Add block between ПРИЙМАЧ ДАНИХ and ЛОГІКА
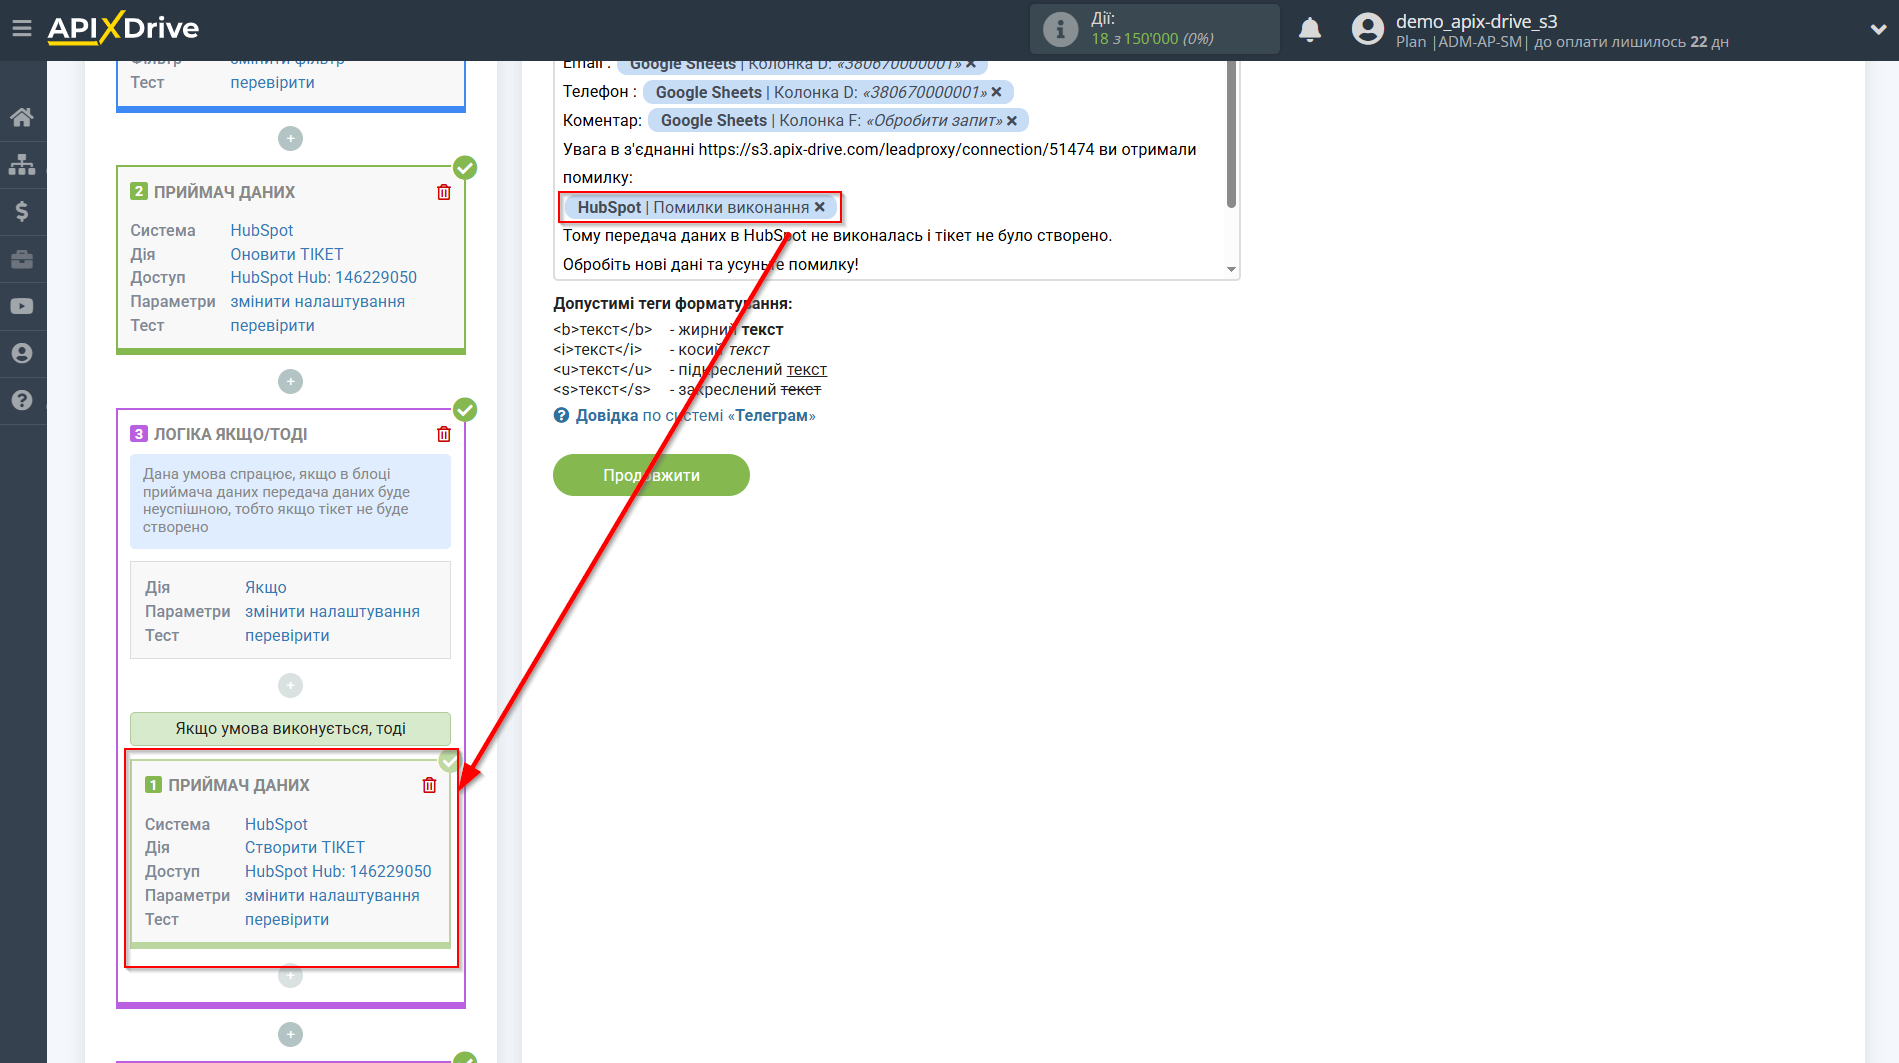 point(290,381)
